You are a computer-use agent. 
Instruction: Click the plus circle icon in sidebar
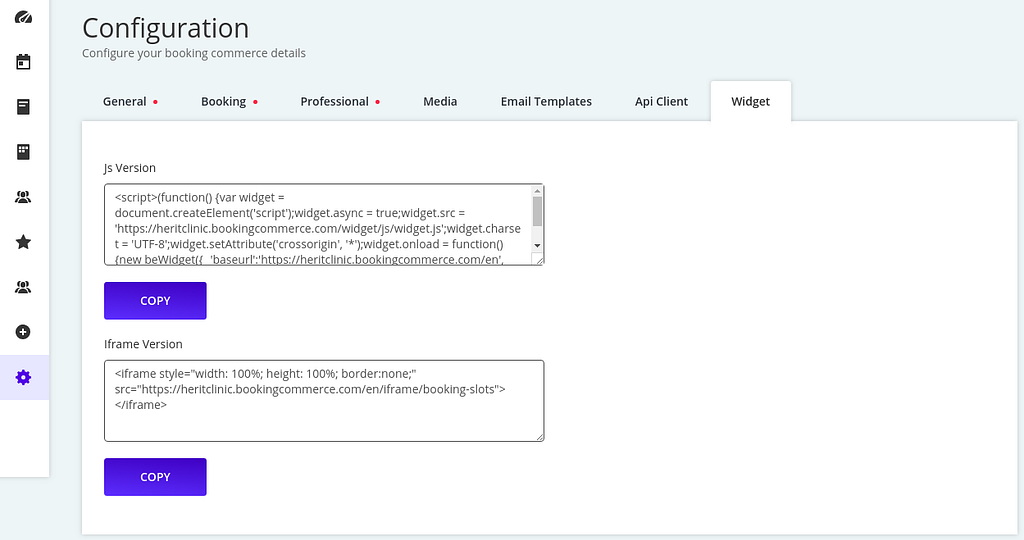[24, 332]
